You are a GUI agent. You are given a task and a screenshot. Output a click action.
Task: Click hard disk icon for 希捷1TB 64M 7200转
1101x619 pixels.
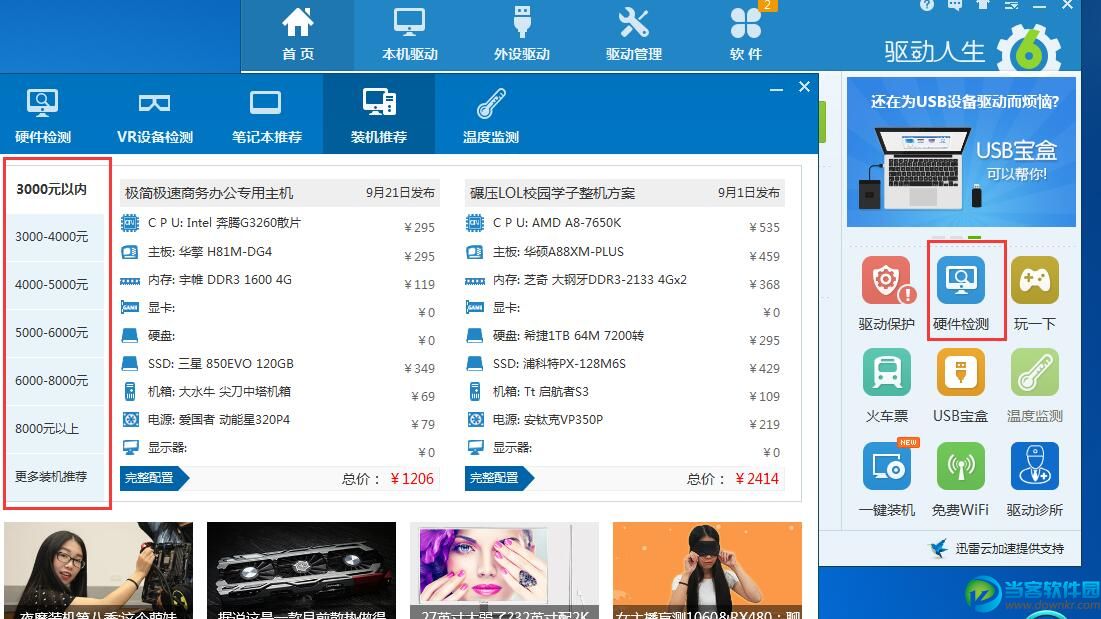pos(475,335)
